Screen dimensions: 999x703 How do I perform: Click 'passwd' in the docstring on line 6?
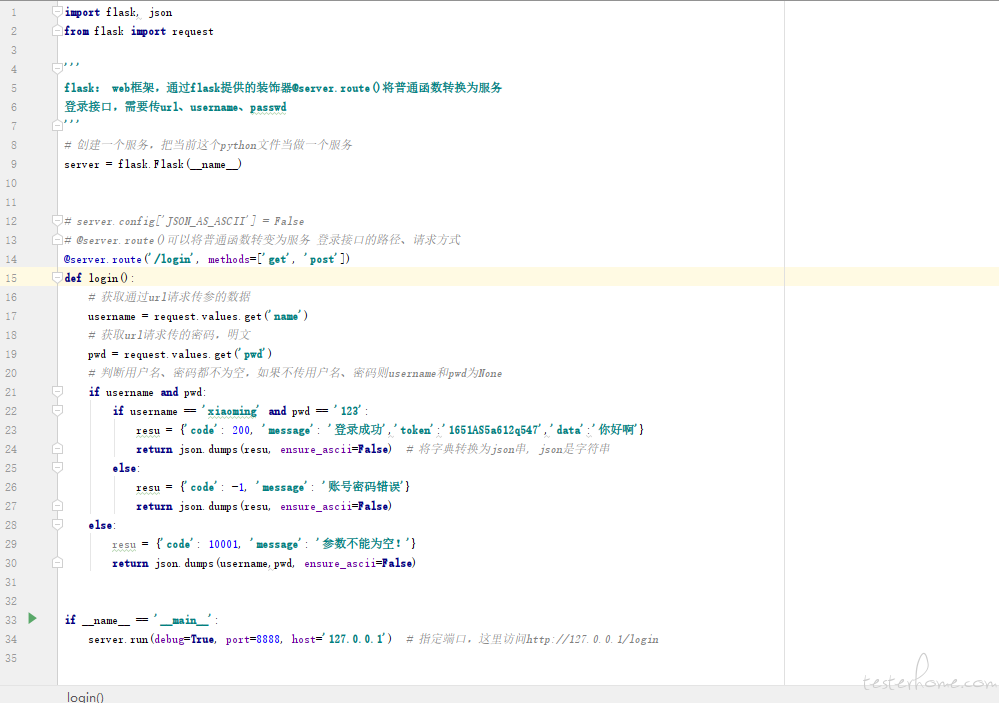click(x=268, y=107)
